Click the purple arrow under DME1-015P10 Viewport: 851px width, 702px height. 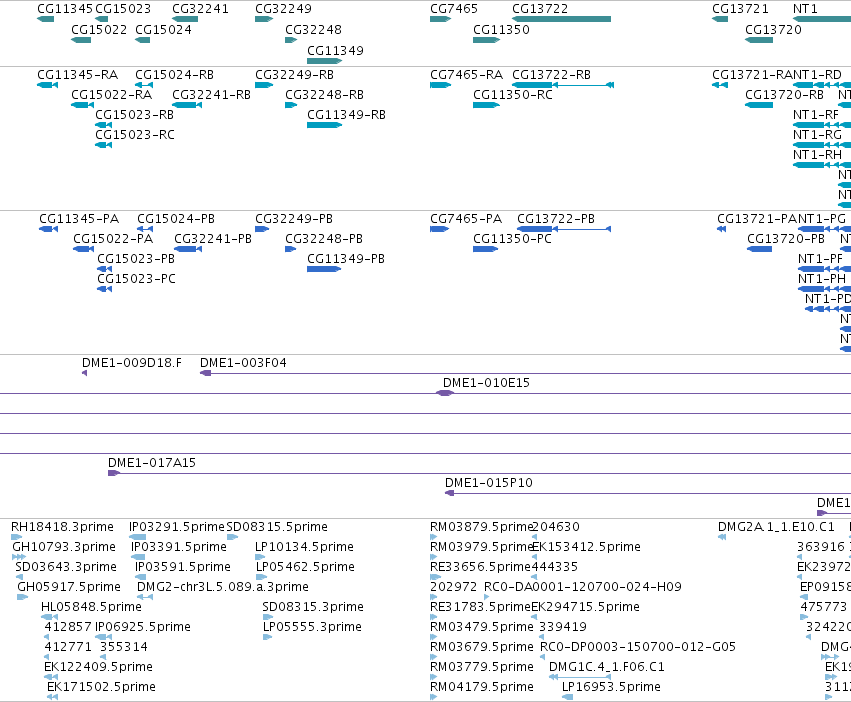[449, 493]
